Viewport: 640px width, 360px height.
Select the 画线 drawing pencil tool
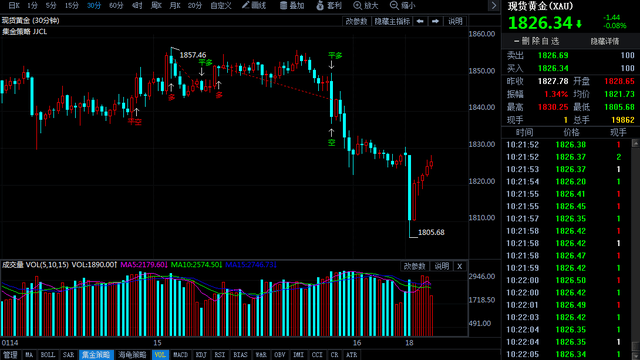click(x=254, y=5)
